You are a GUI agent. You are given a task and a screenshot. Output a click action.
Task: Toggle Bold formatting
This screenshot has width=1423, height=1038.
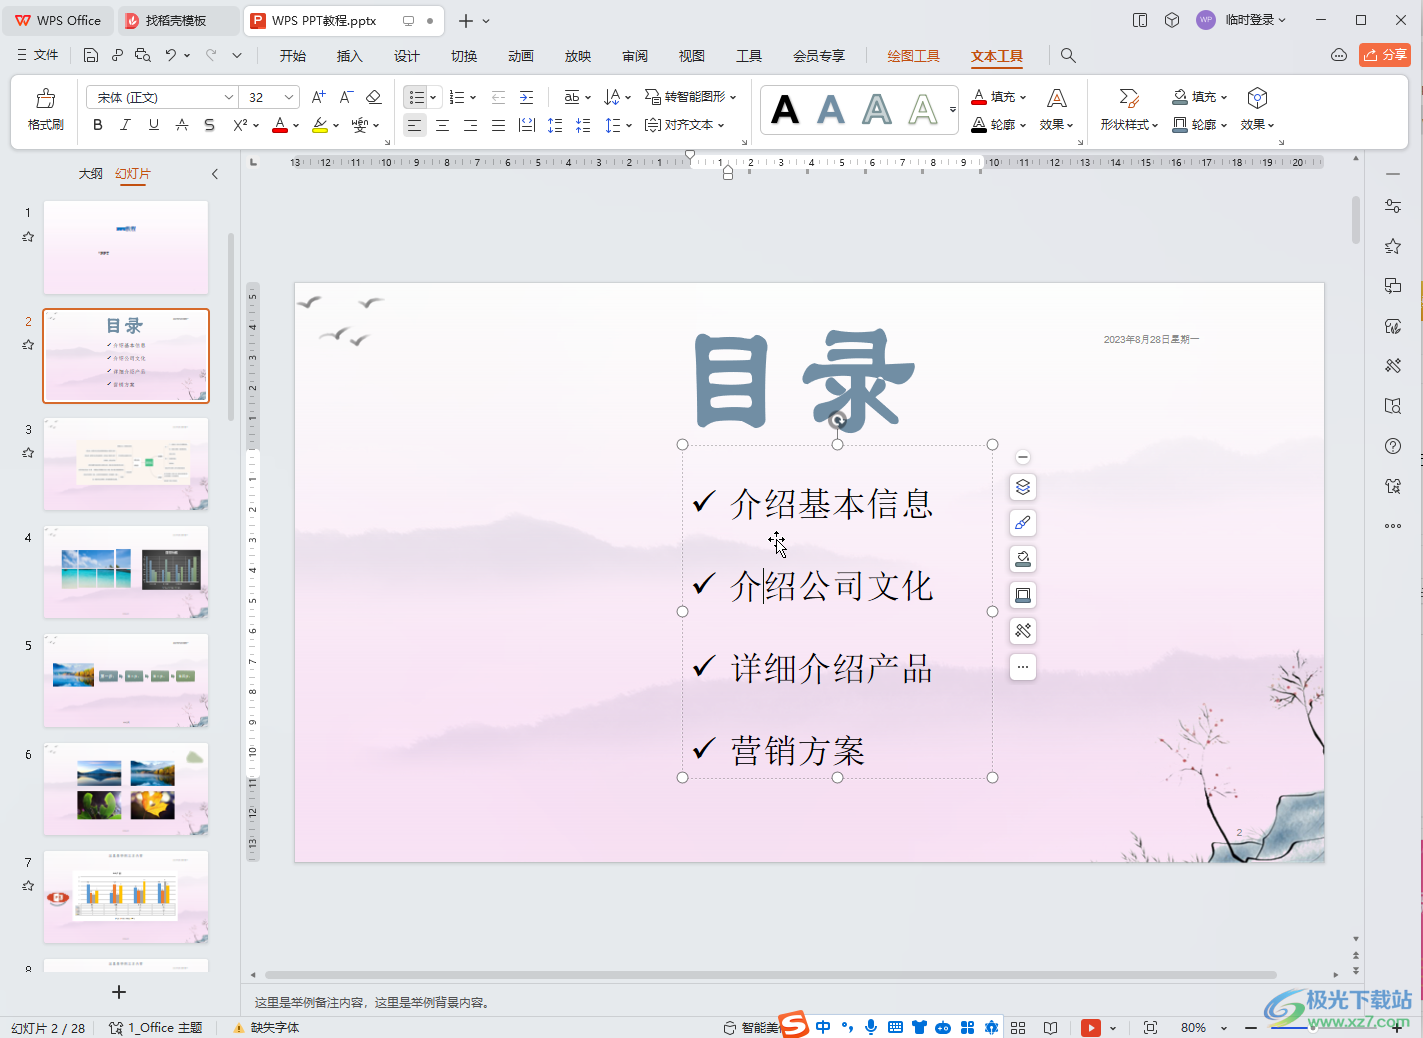98,125
